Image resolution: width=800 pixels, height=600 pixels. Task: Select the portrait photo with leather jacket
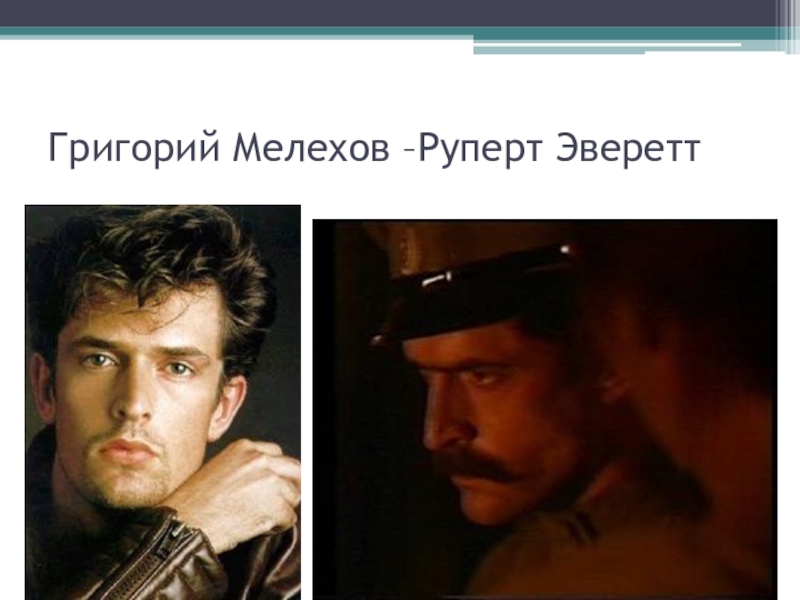(163, 402)
